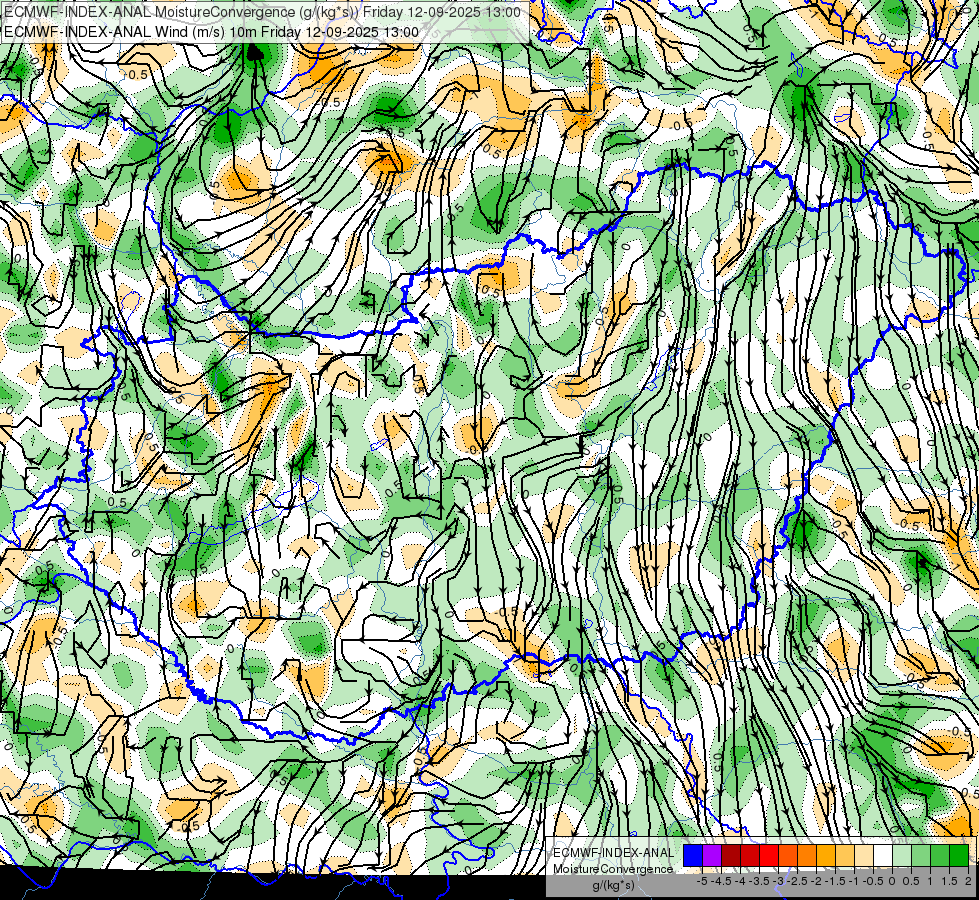Image resolution: width=979 pixels, height=900 pixels.
Task: Click the -3 tick label in legend
Action: [x=778, y=881]
